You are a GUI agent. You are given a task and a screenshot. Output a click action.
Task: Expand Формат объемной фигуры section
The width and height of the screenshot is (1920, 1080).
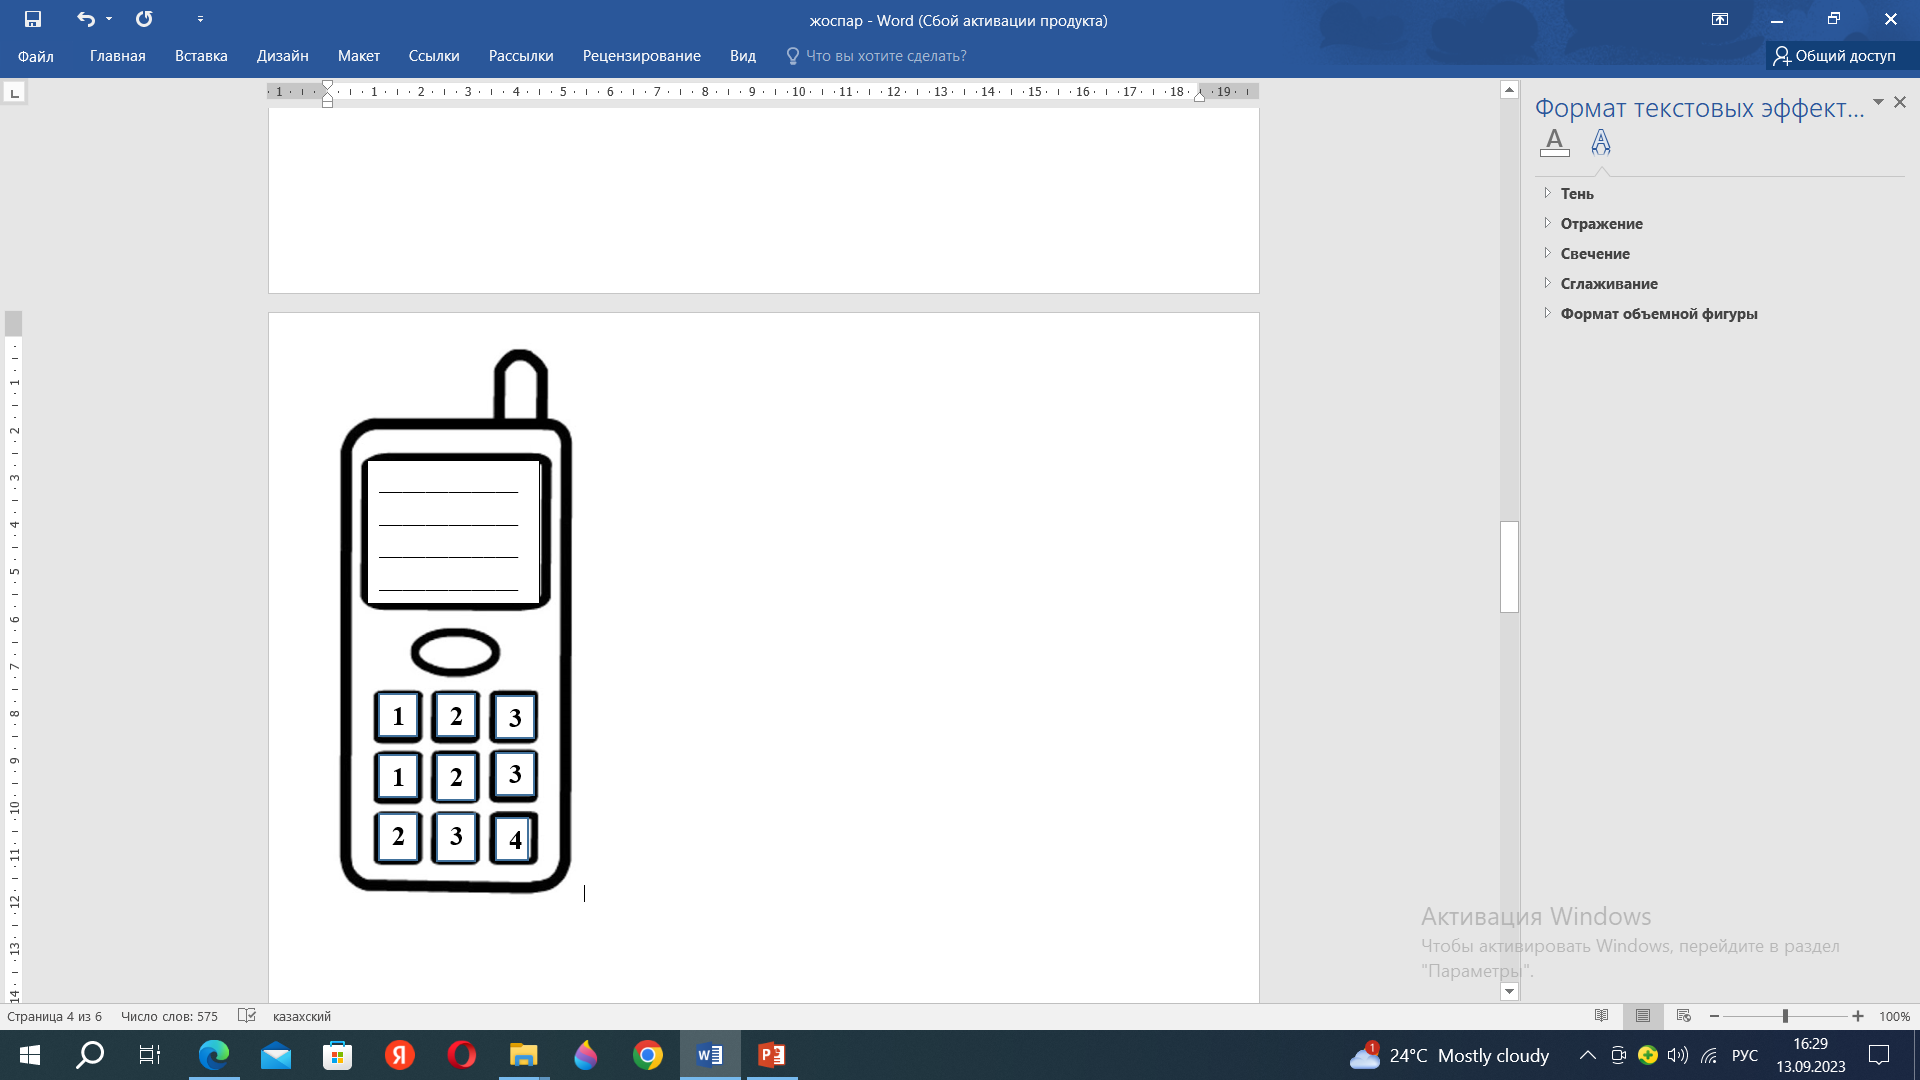click(x=1658, y=314)
